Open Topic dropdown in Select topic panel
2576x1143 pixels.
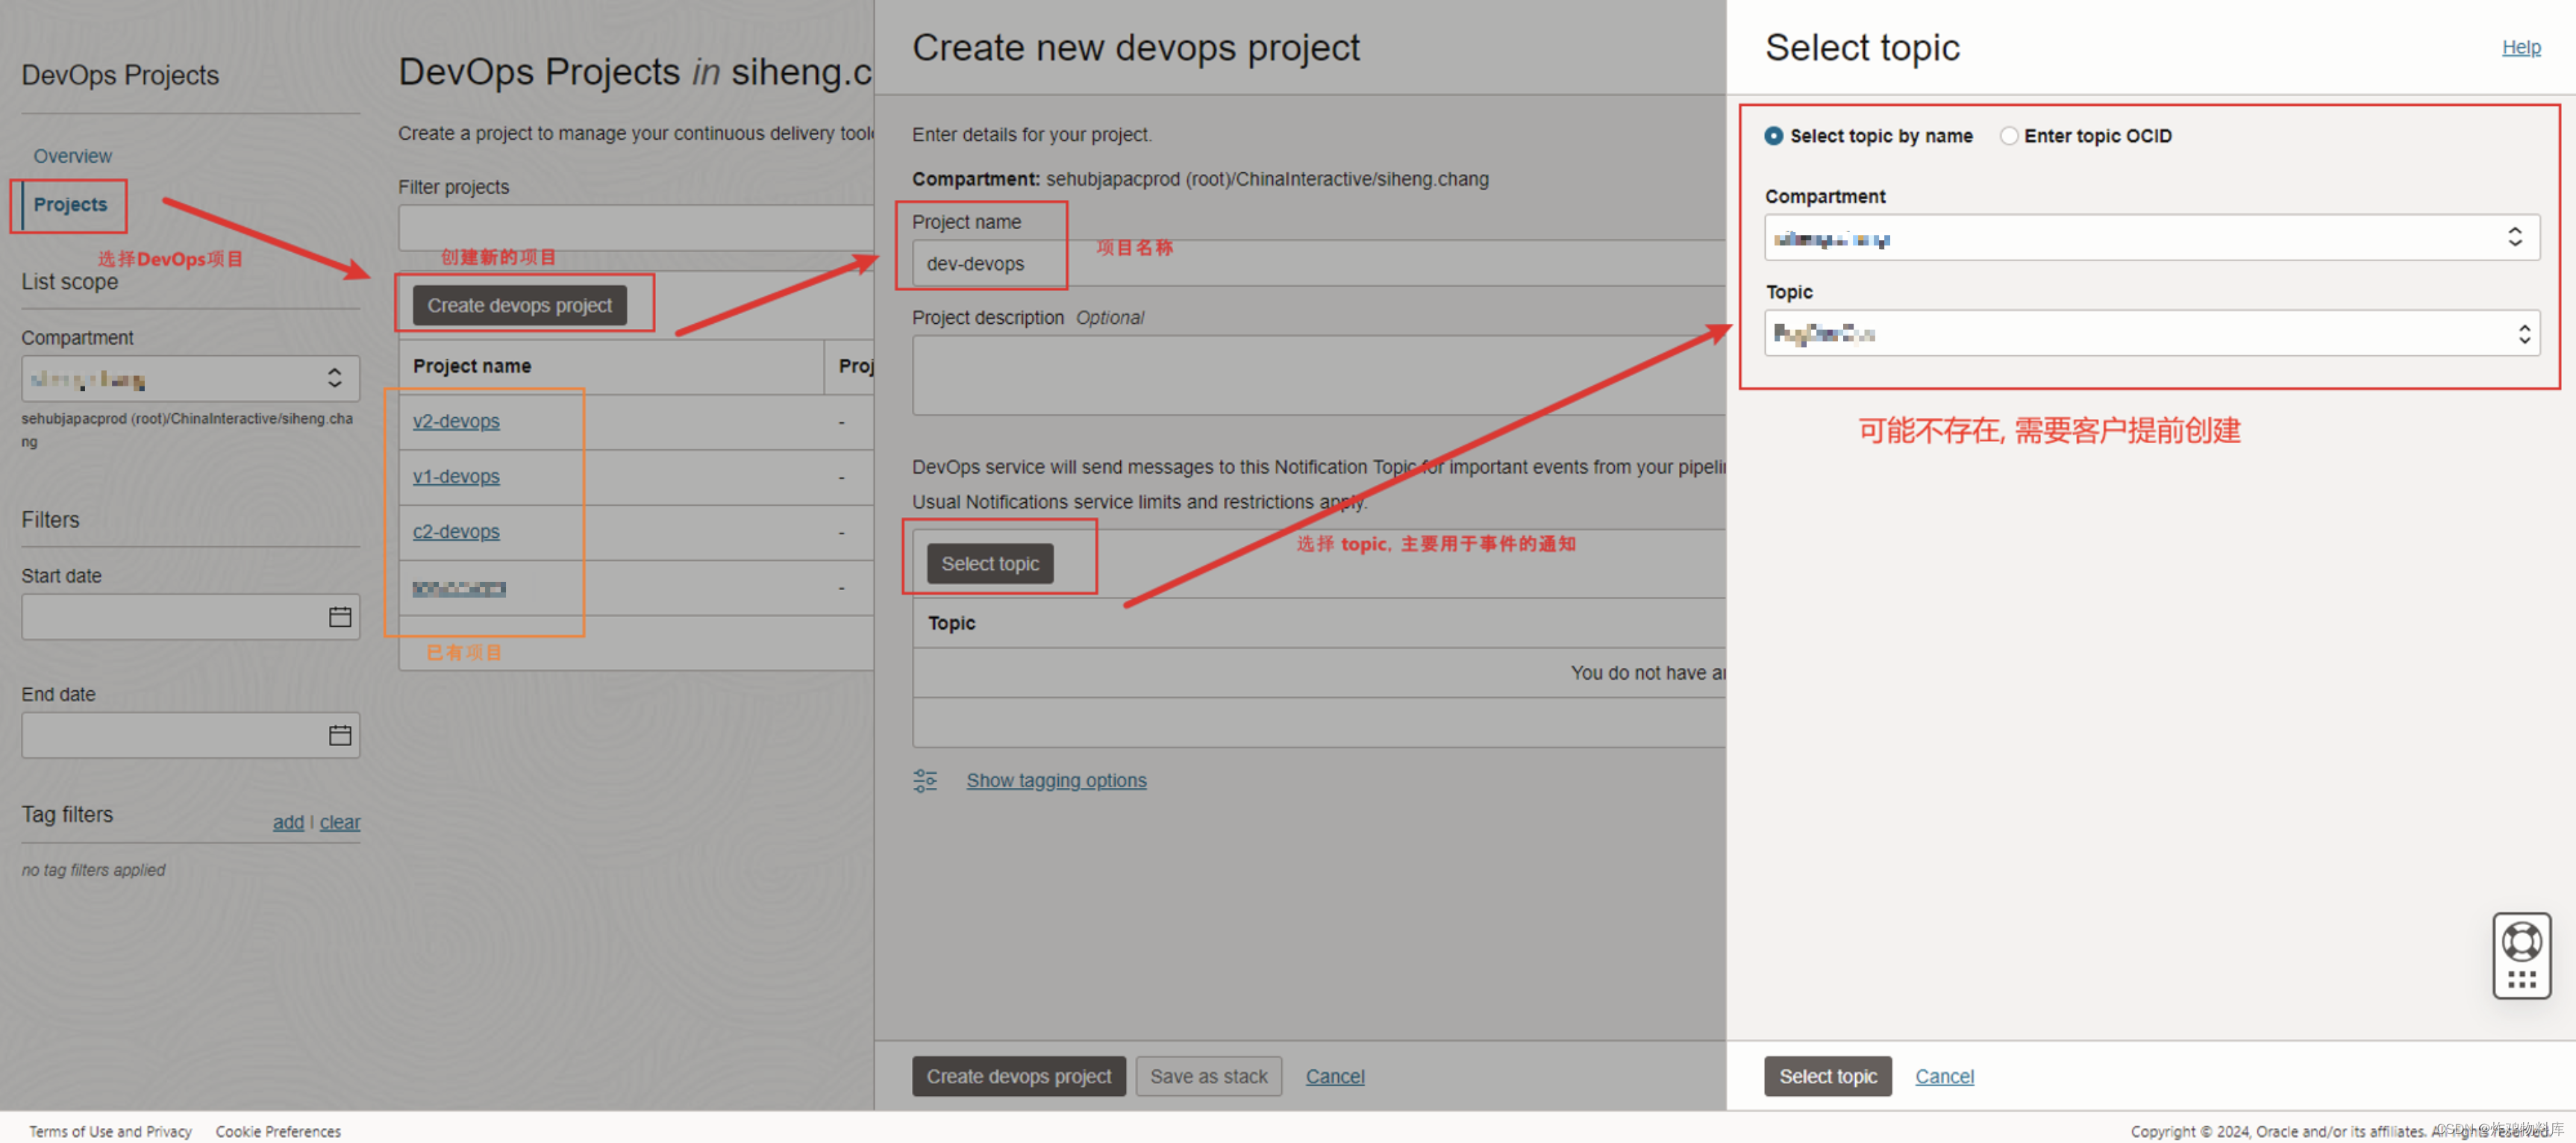pyautogui.click(x=2151, y=333)
